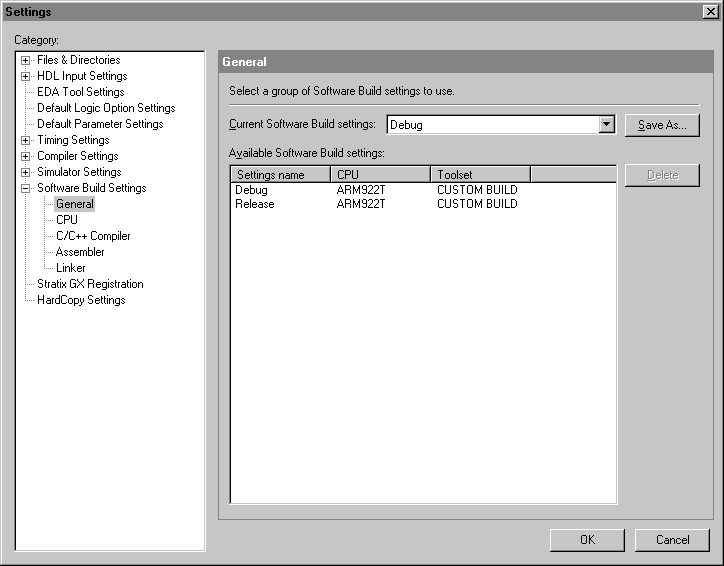
Task: Click the Save As button
Action: click(662, 125)
